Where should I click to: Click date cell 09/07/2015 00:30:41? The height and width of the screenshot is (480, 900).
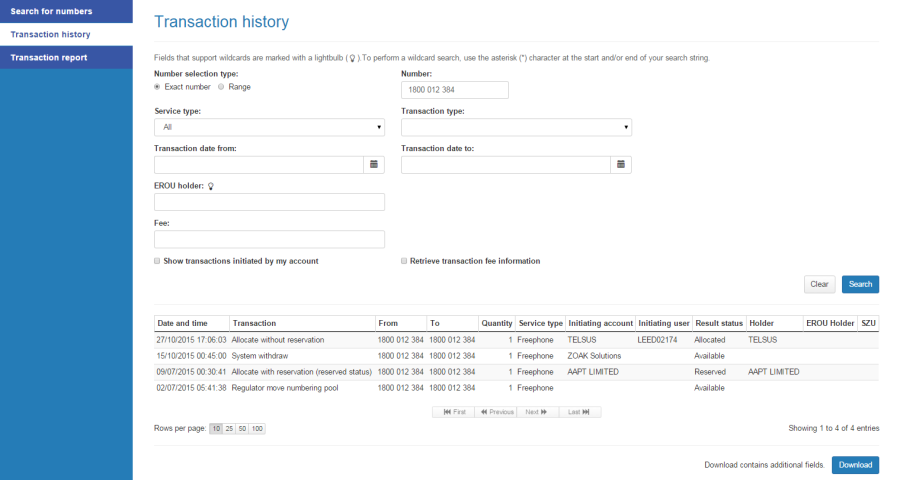[192, 372]
